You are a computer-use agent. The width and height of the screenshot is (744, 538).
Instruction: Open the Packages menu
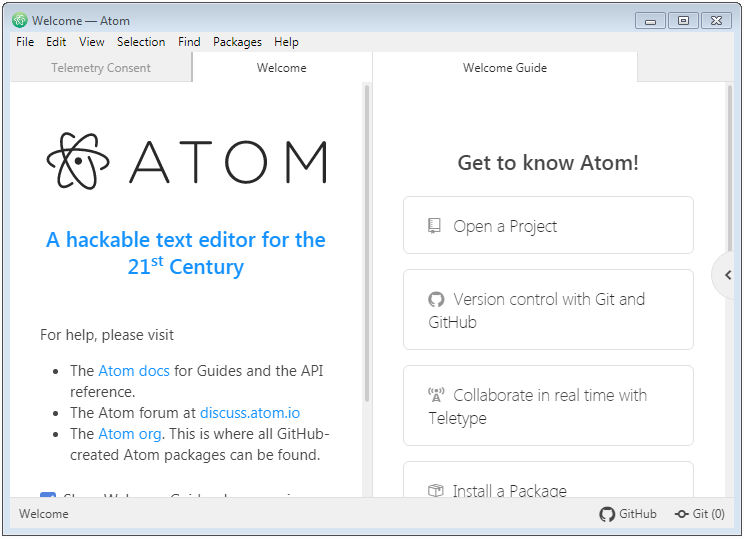(x=237, y=42)
